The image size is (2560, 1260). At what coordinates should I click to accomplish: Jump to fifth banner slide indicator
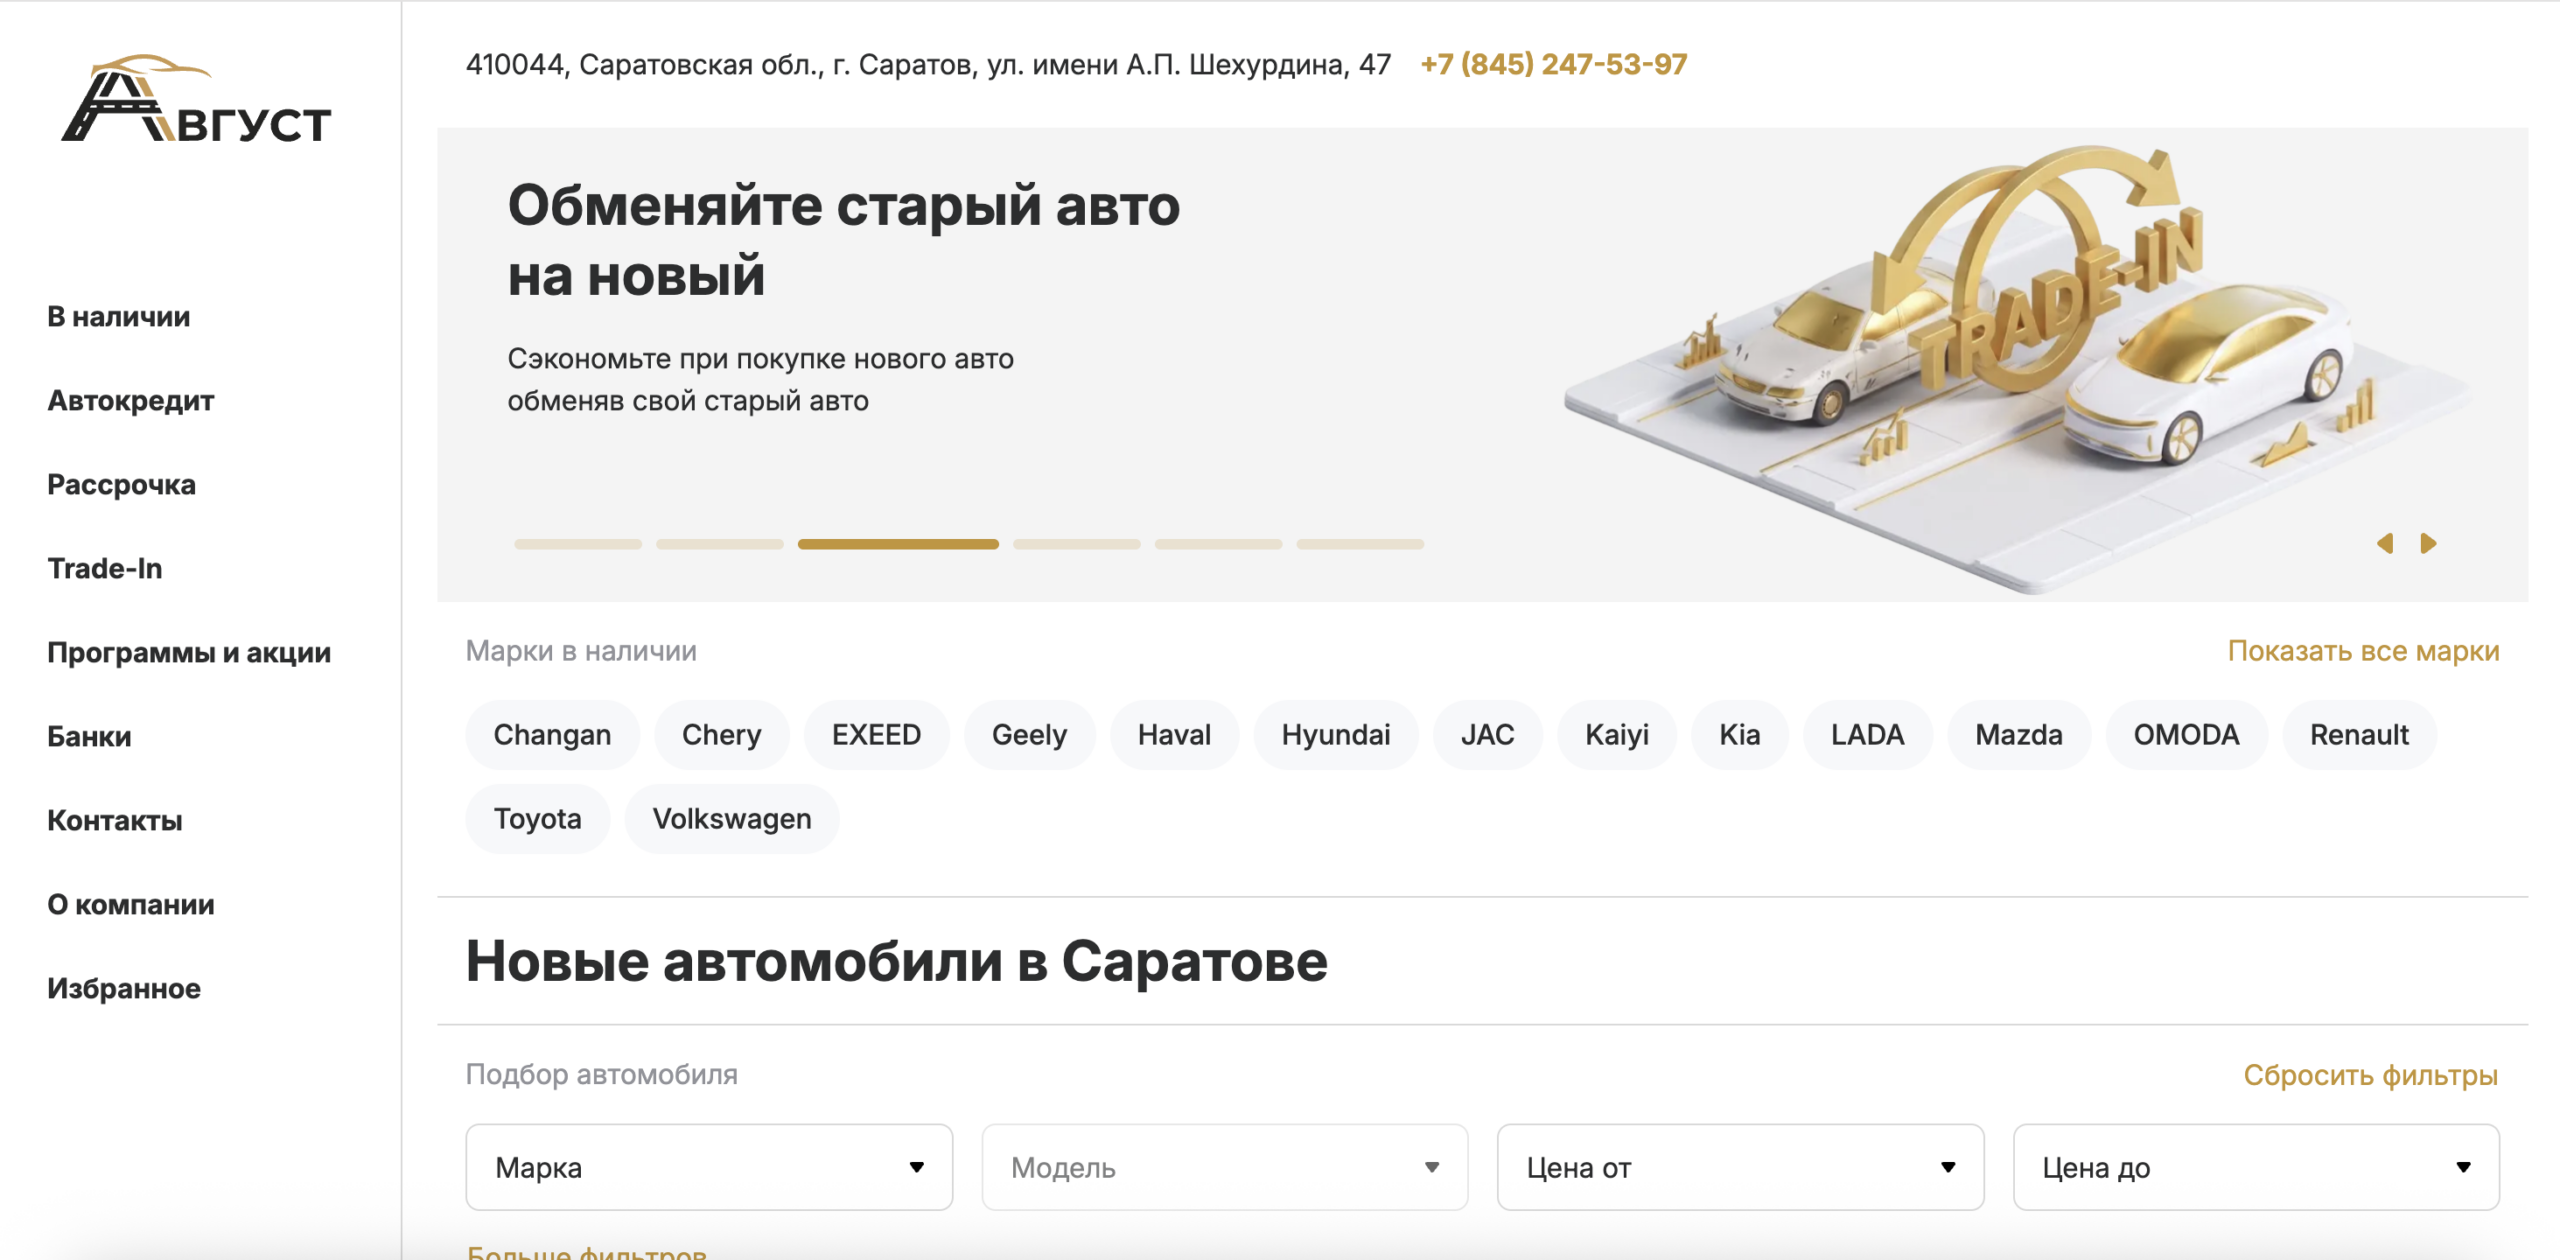pyautogui.click(x=1219, y=544)
